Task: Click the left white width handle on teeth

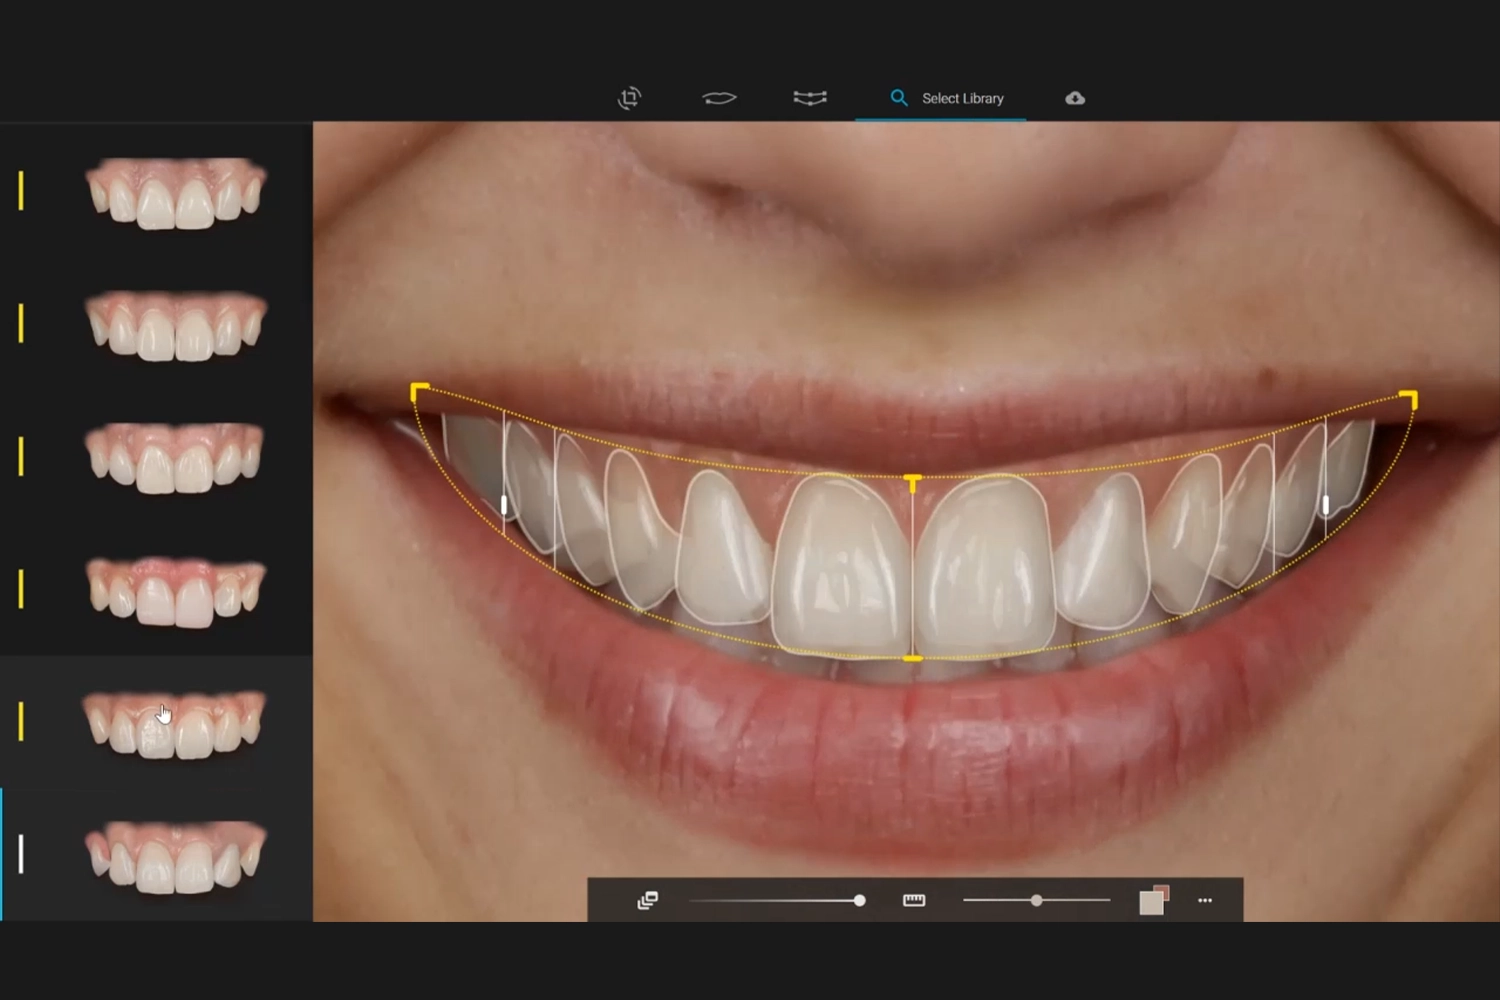Action: pyautogui.click(x=504, y=505)
